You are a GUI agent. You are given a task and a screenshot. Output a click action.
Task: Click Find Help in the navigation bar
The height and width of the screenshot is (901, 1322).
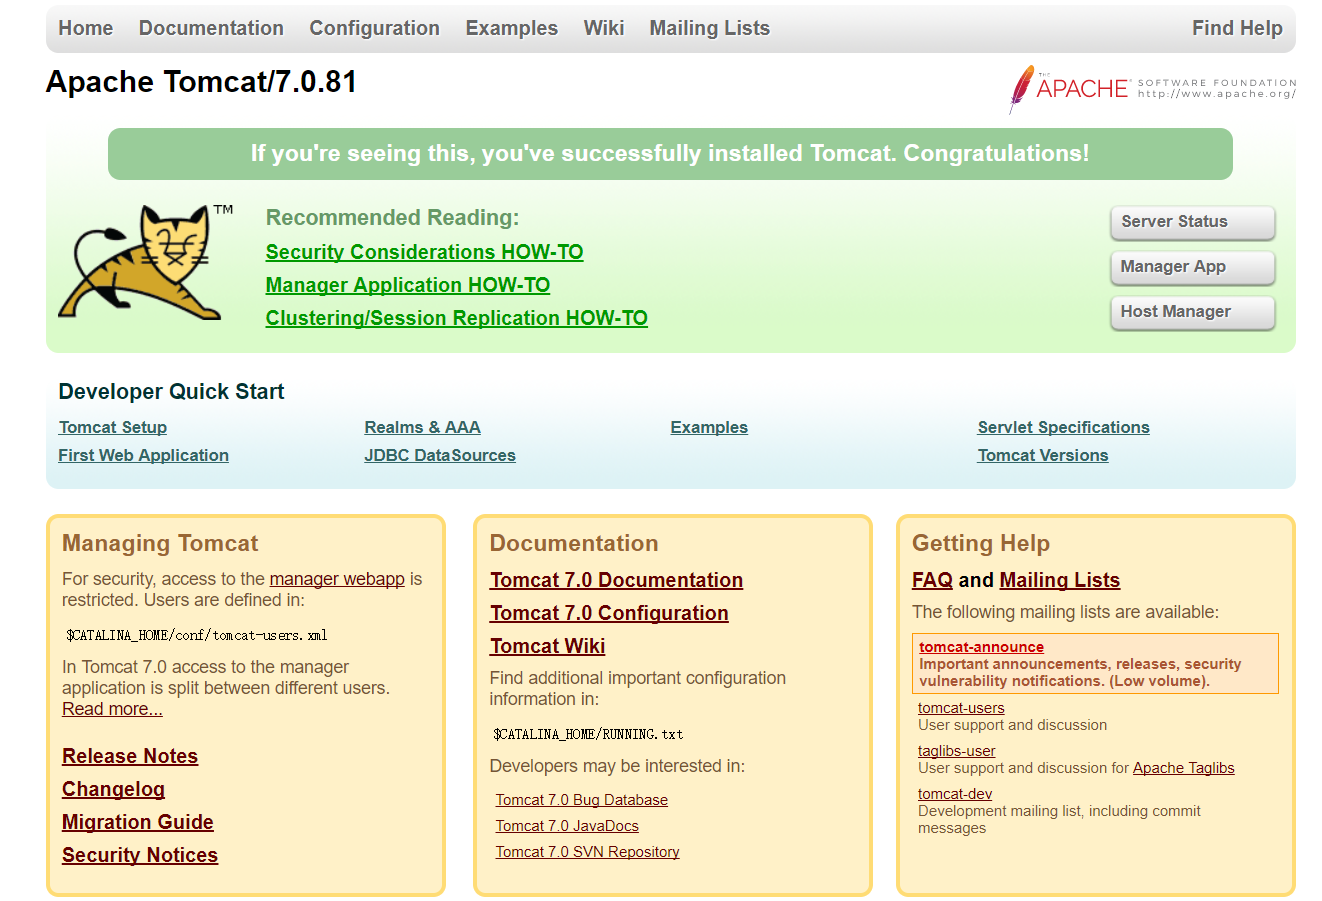pos(1237,28)
